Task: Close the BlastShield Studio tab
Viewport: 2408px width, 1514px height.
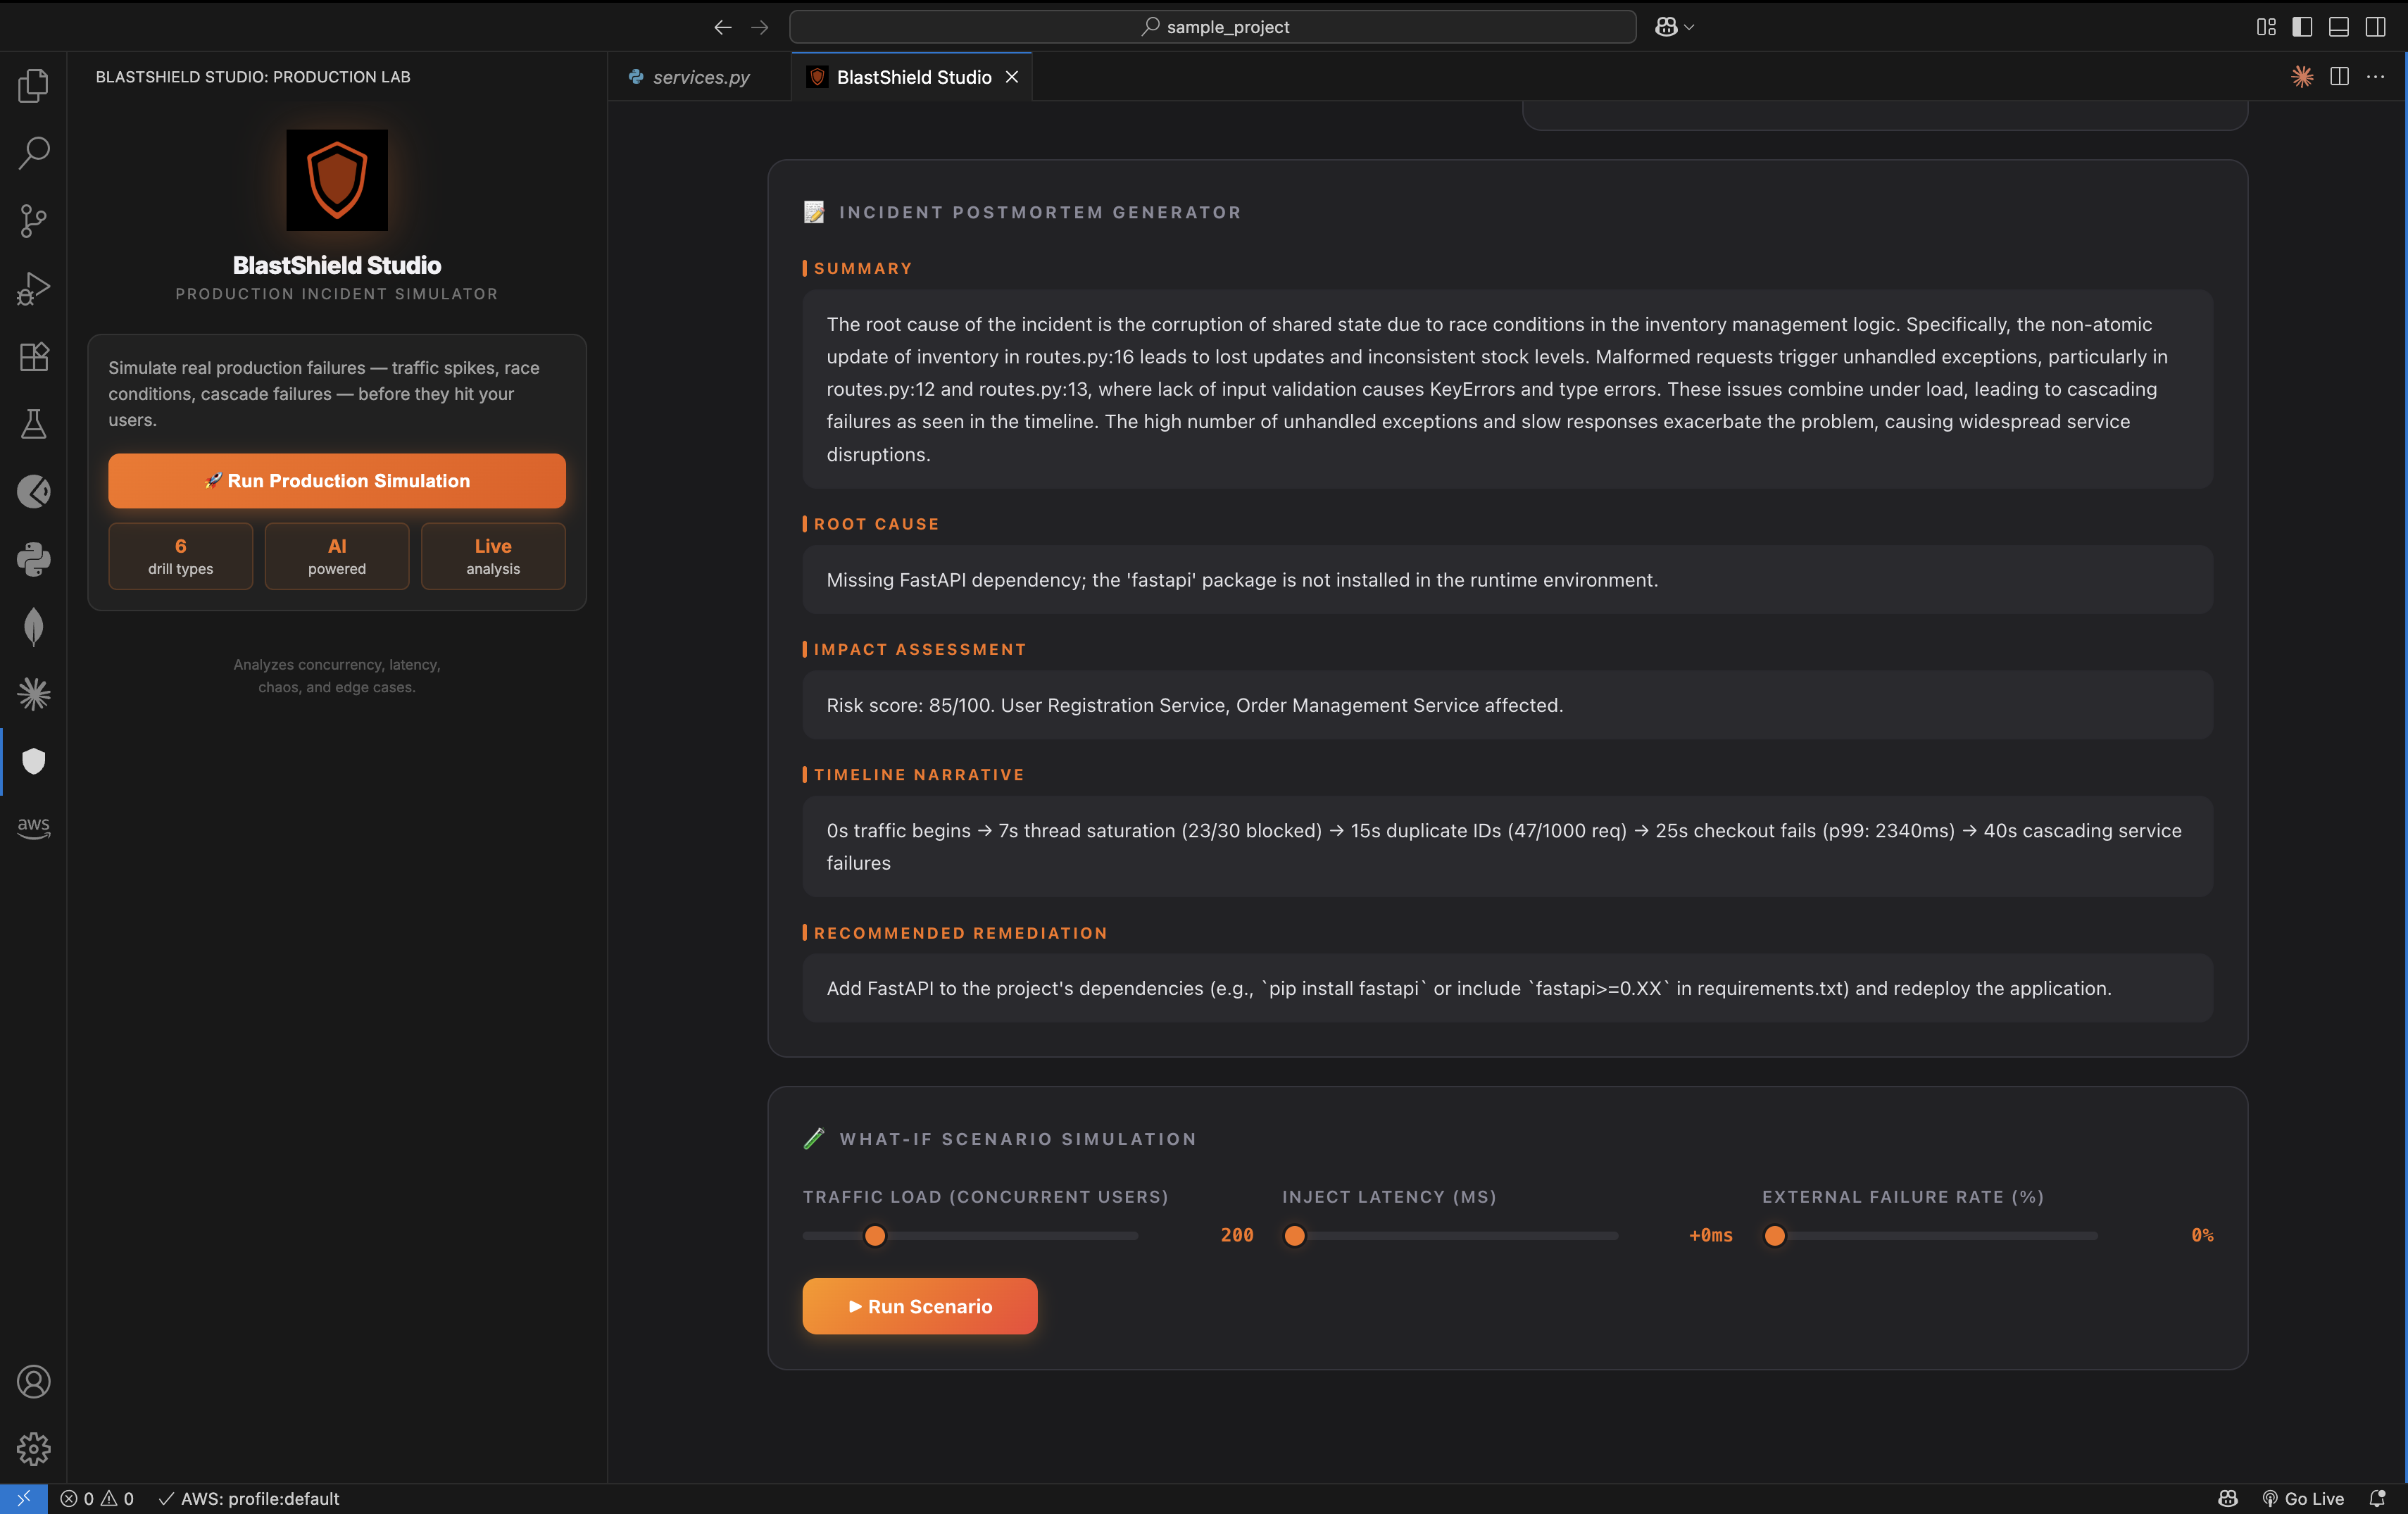Action: pos(1012,77)
